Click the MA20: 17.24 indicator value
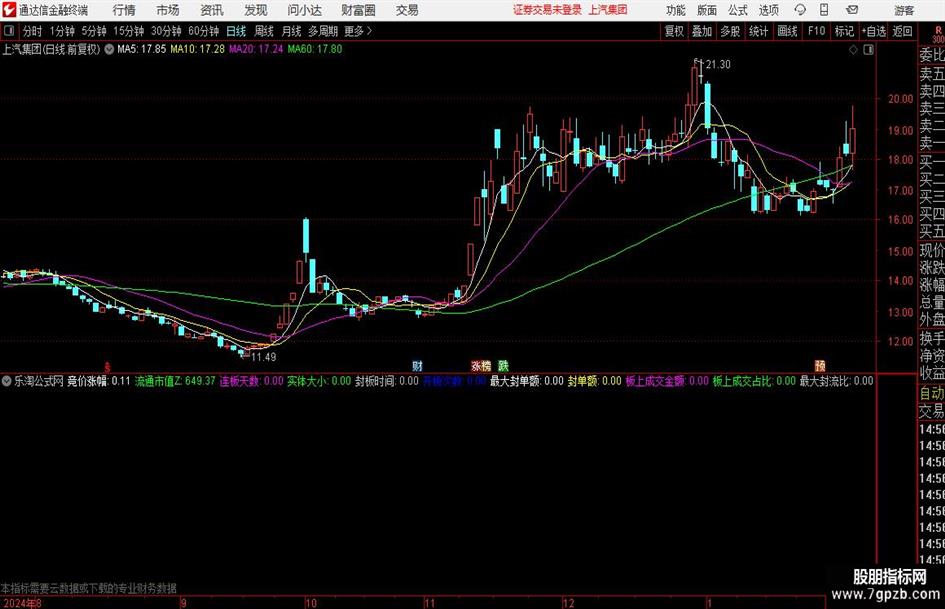The width and height of the screenshot is (945, 609). tap(256, 49)
